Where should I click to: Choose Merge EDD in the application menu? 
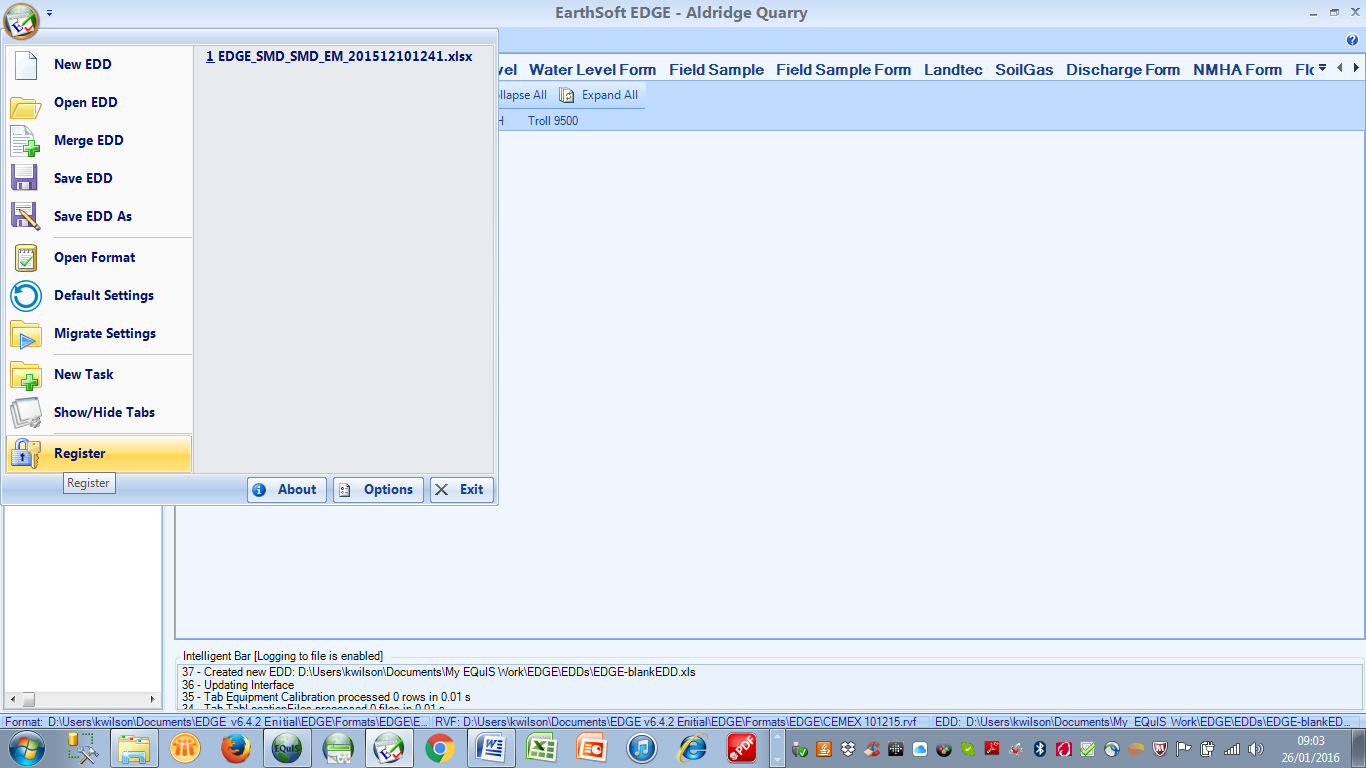[99, 140]
